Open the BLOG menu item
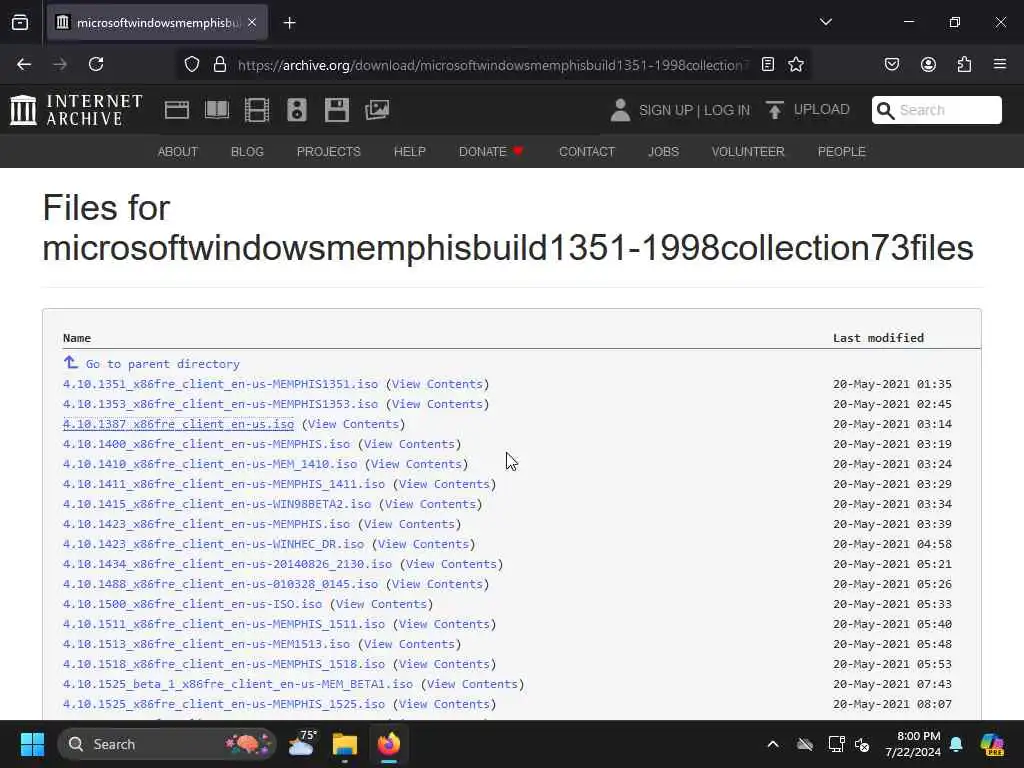The height and width of the screenshot is (768, 1024). [248, 152]
